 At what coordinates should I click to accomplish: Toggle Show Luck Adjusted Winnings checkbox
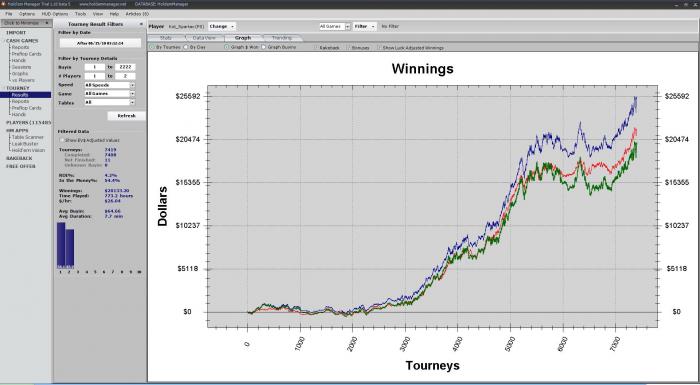pos(379,47)
